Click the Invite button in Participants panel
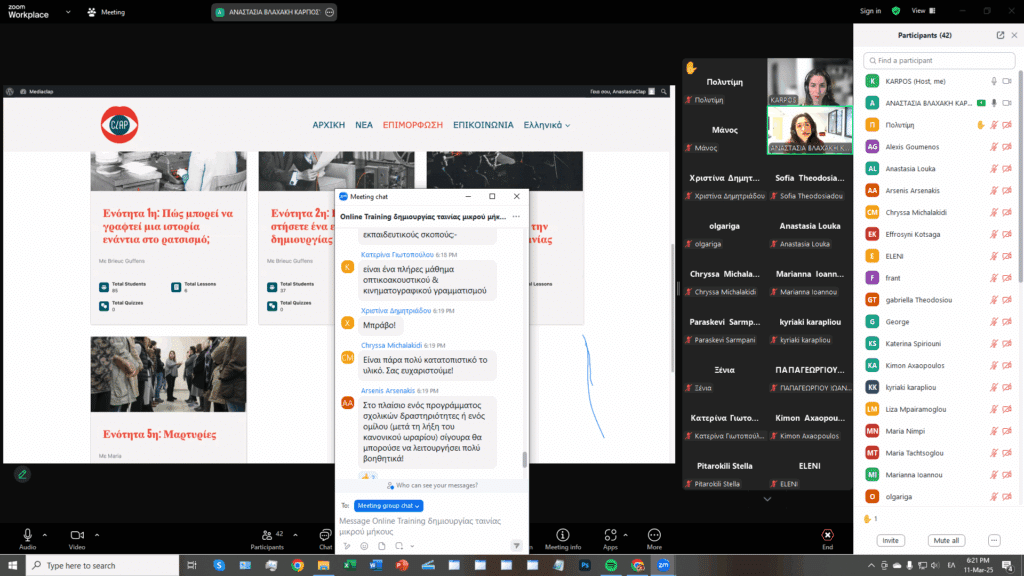Image resolution: width=1024 pixels, height=576 pixels. [890, 540]
